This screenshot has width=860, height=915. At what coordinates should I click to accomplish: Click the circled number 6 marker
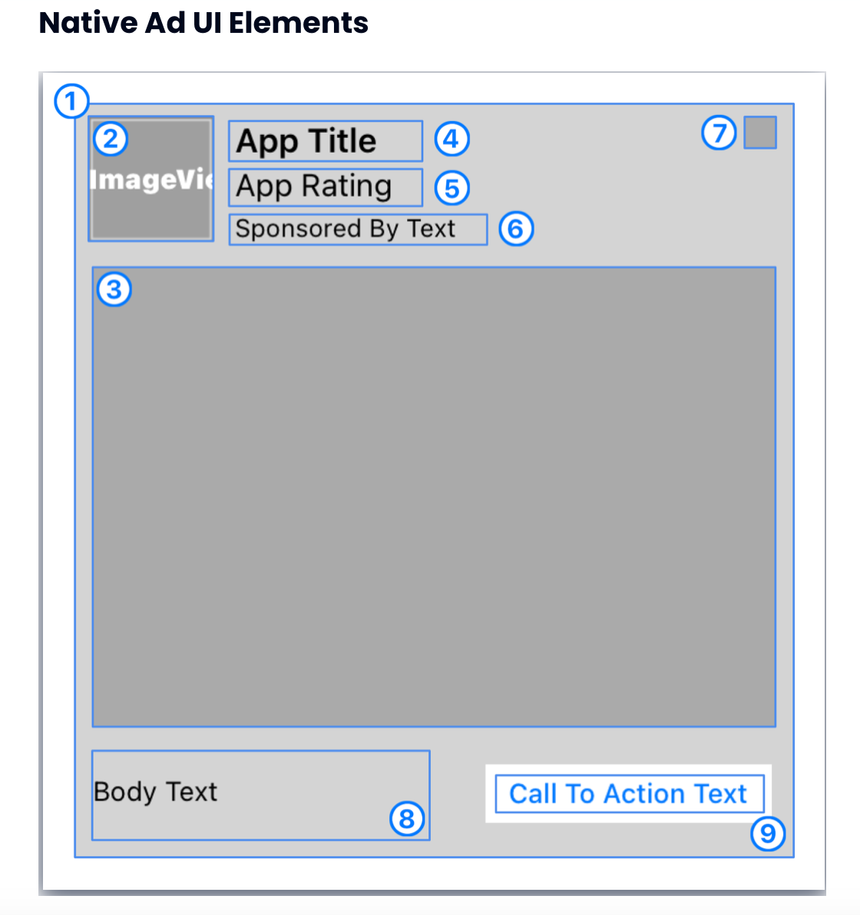tap(516, 229)
